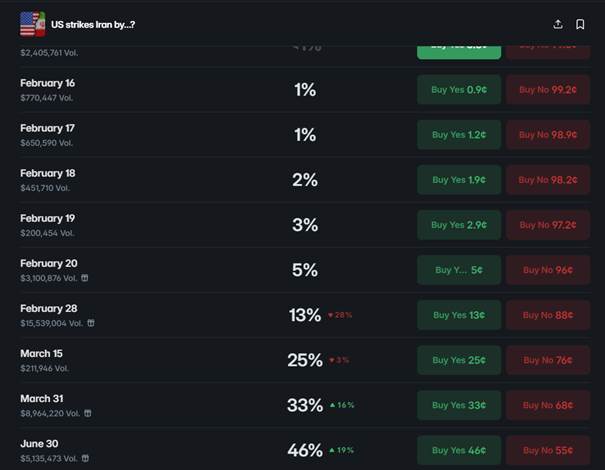Click the red 28% down indicator for February 28
Viewport: 605px width, 470px height.
[x=340, y=315]
